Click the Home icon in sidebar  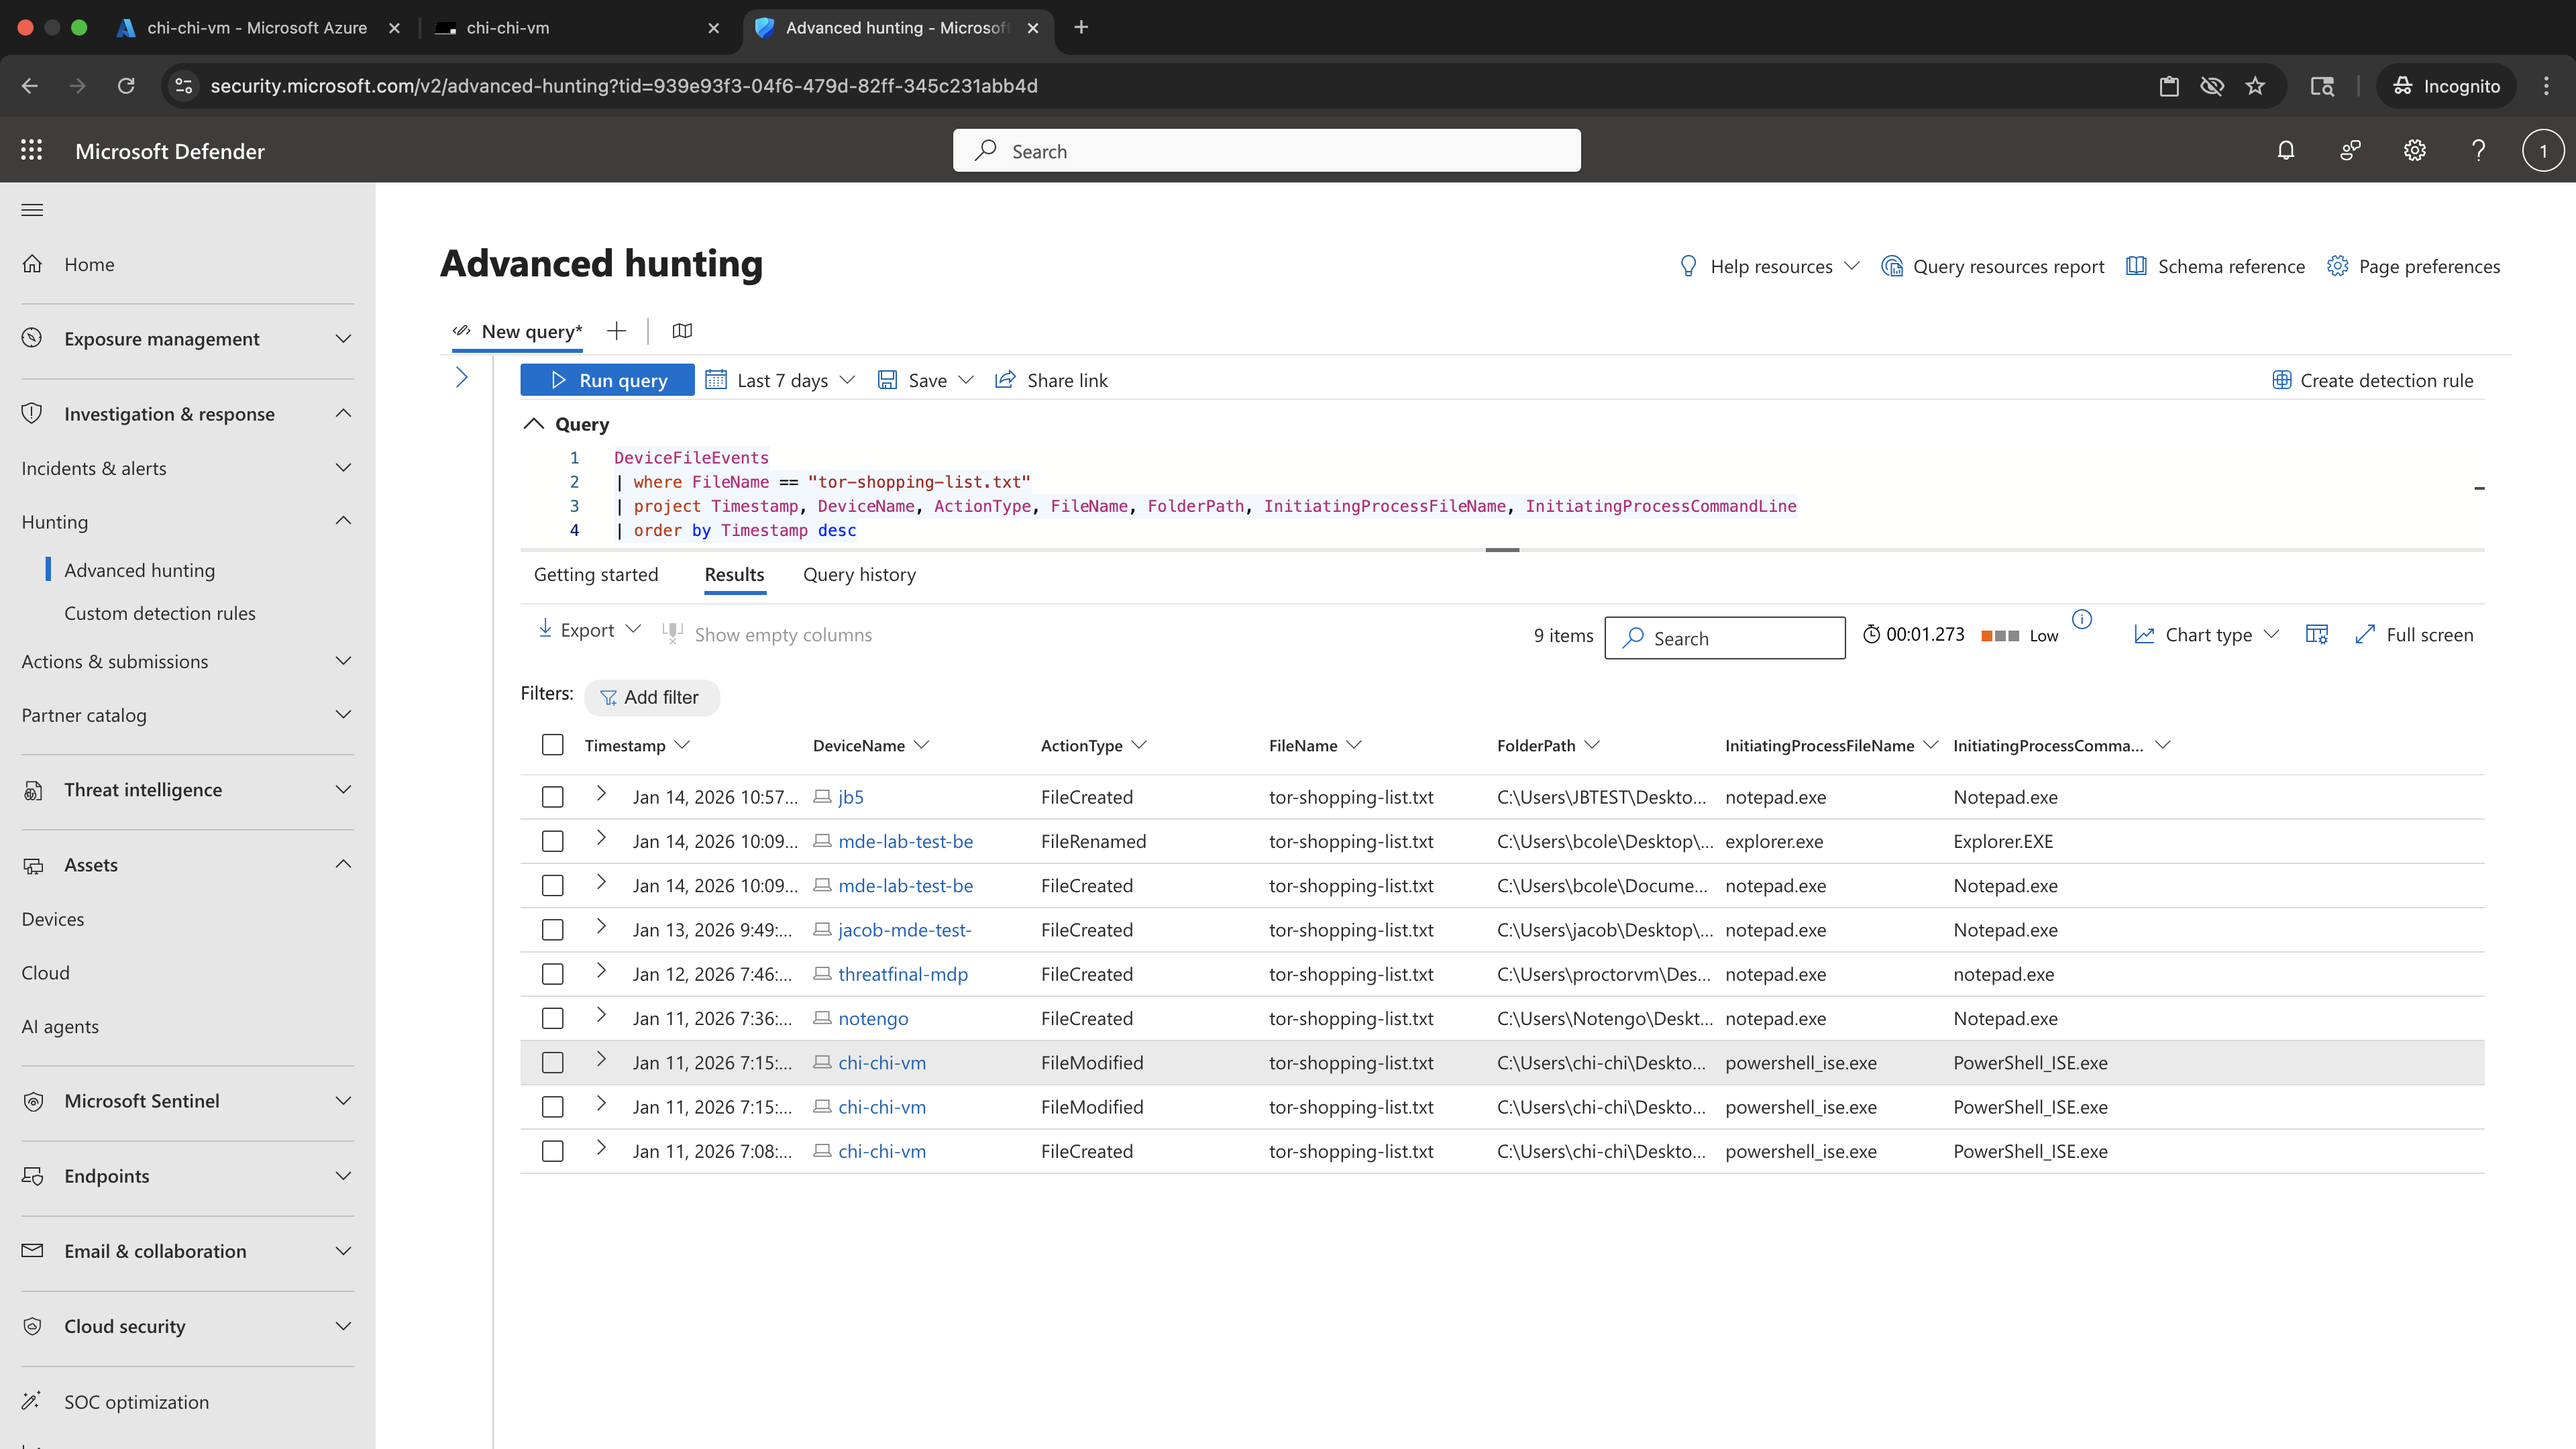(32, 264)
